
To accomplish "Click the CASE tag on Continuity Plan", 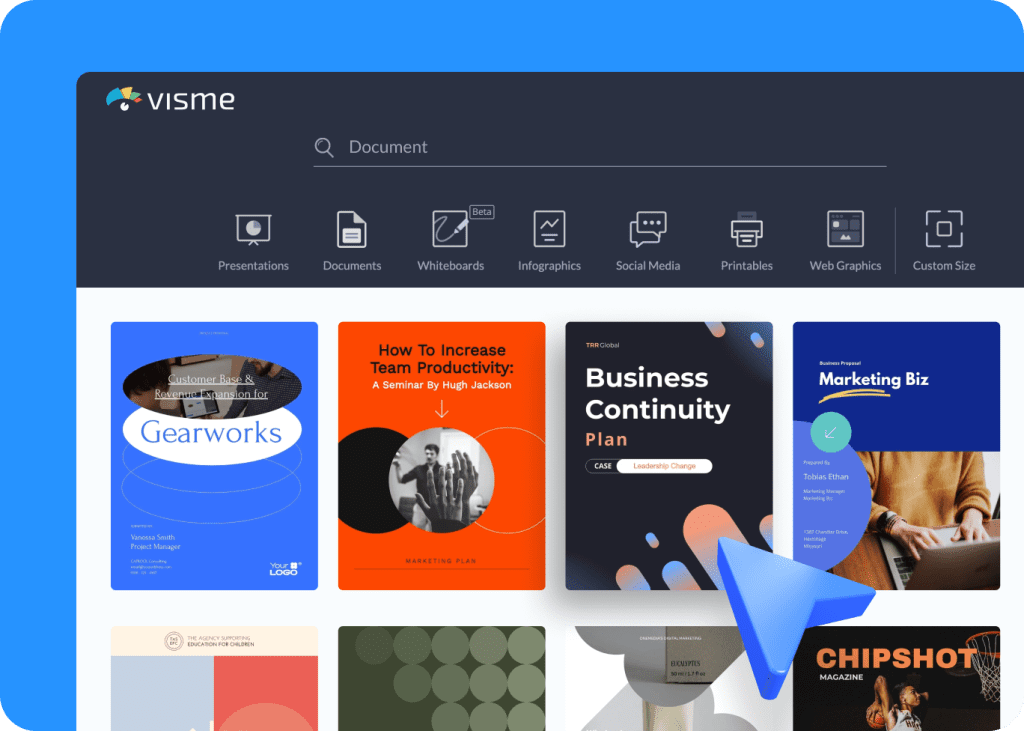I will [602, 466].
